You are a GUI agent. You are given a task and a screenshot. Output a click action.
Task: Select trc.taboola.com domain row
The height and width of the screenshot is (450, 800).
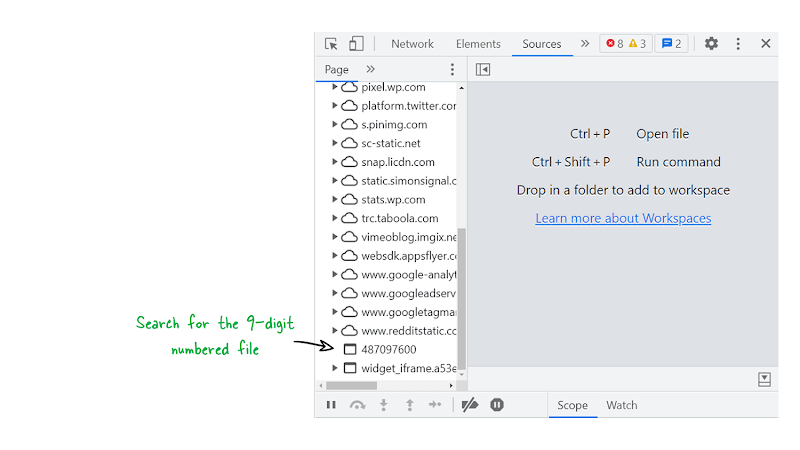pos(387,218)
